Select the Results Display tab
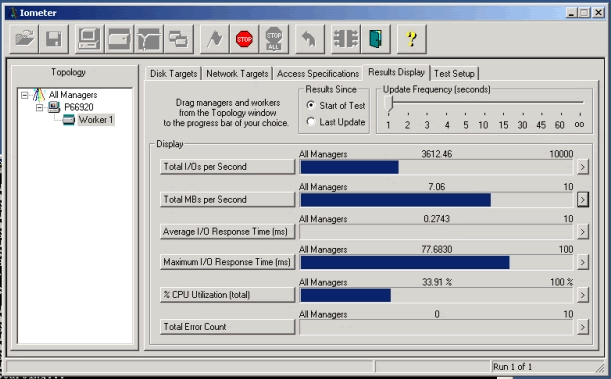Screen dimensions: 611x379 pyautogui.click(x=396, y=72)
